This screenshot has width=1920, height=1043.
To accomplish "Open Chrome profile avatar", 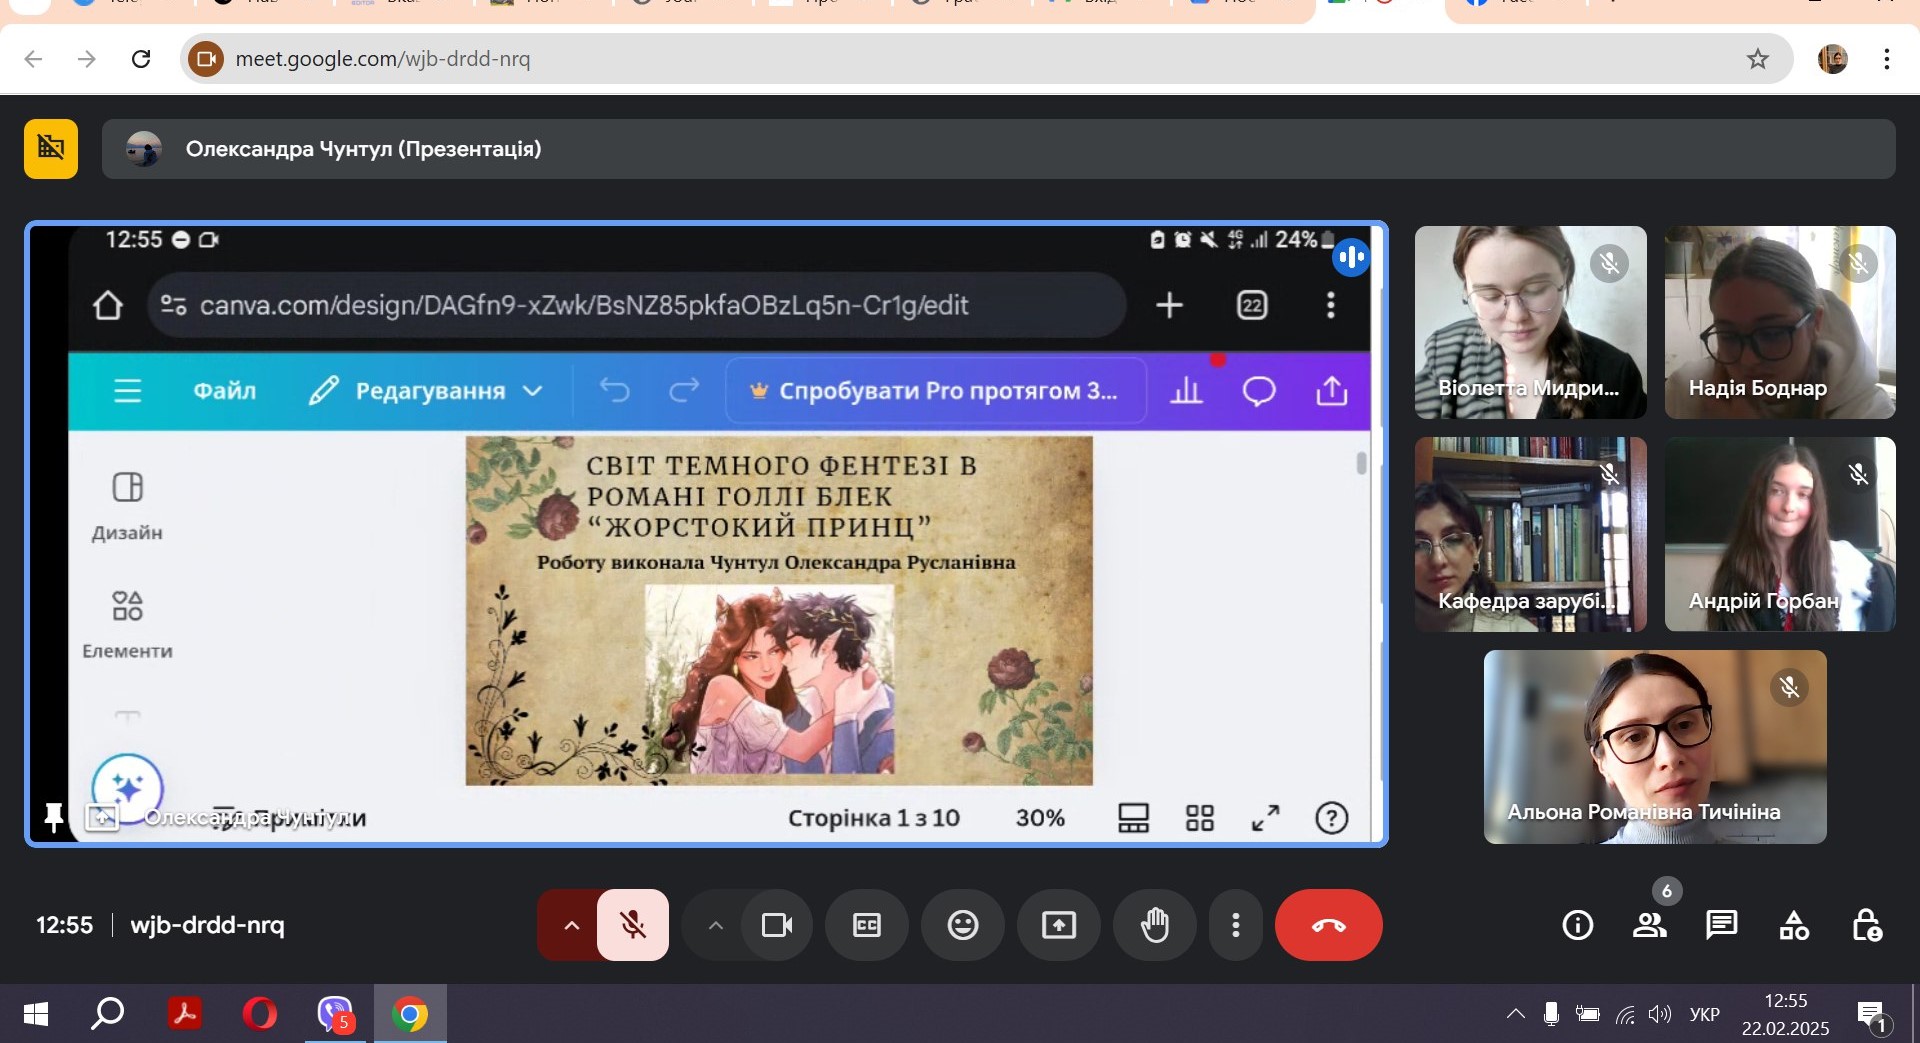I will [x=1833, y=59].
